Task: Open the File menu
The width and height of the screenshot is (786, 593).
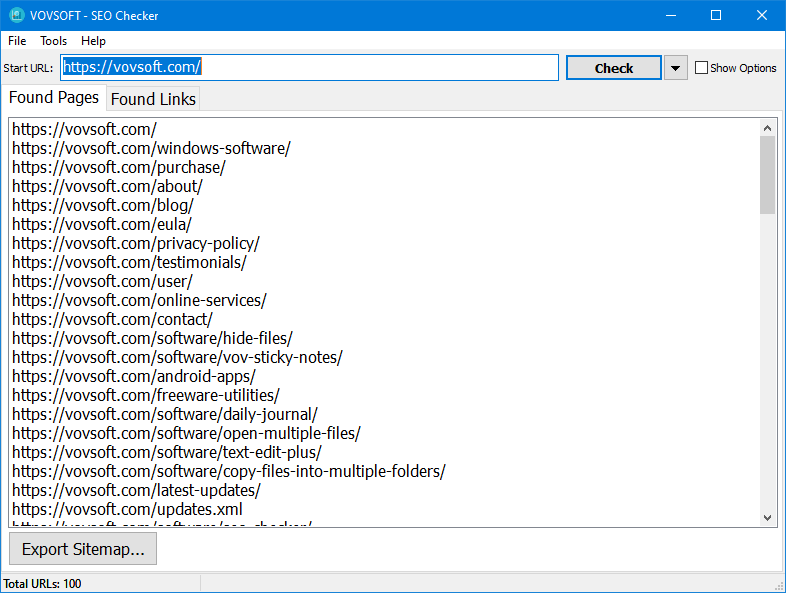Action: click(17, 41)
